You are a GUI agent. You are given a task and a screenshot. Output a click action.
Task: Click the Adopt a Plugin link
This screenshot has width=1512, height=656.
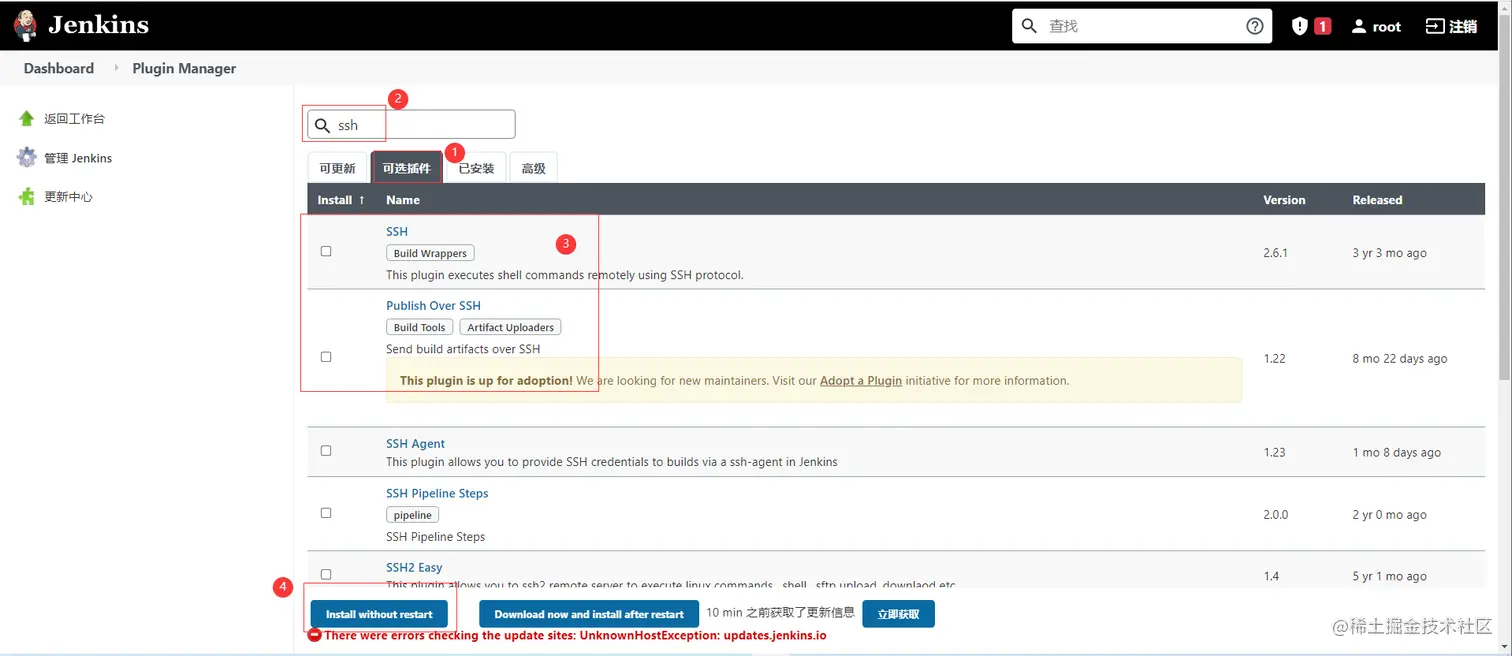click(x=861, y=380)
